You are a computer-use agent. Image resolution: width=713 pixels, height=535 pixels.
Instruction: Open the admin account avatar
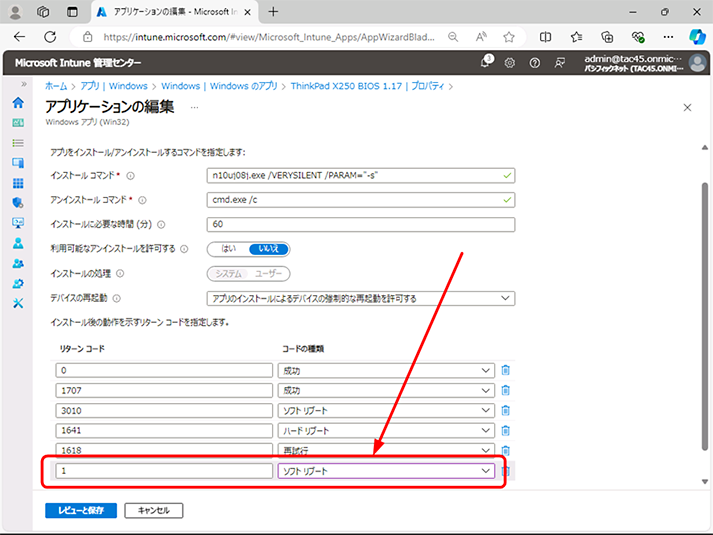tap(697, 63)
